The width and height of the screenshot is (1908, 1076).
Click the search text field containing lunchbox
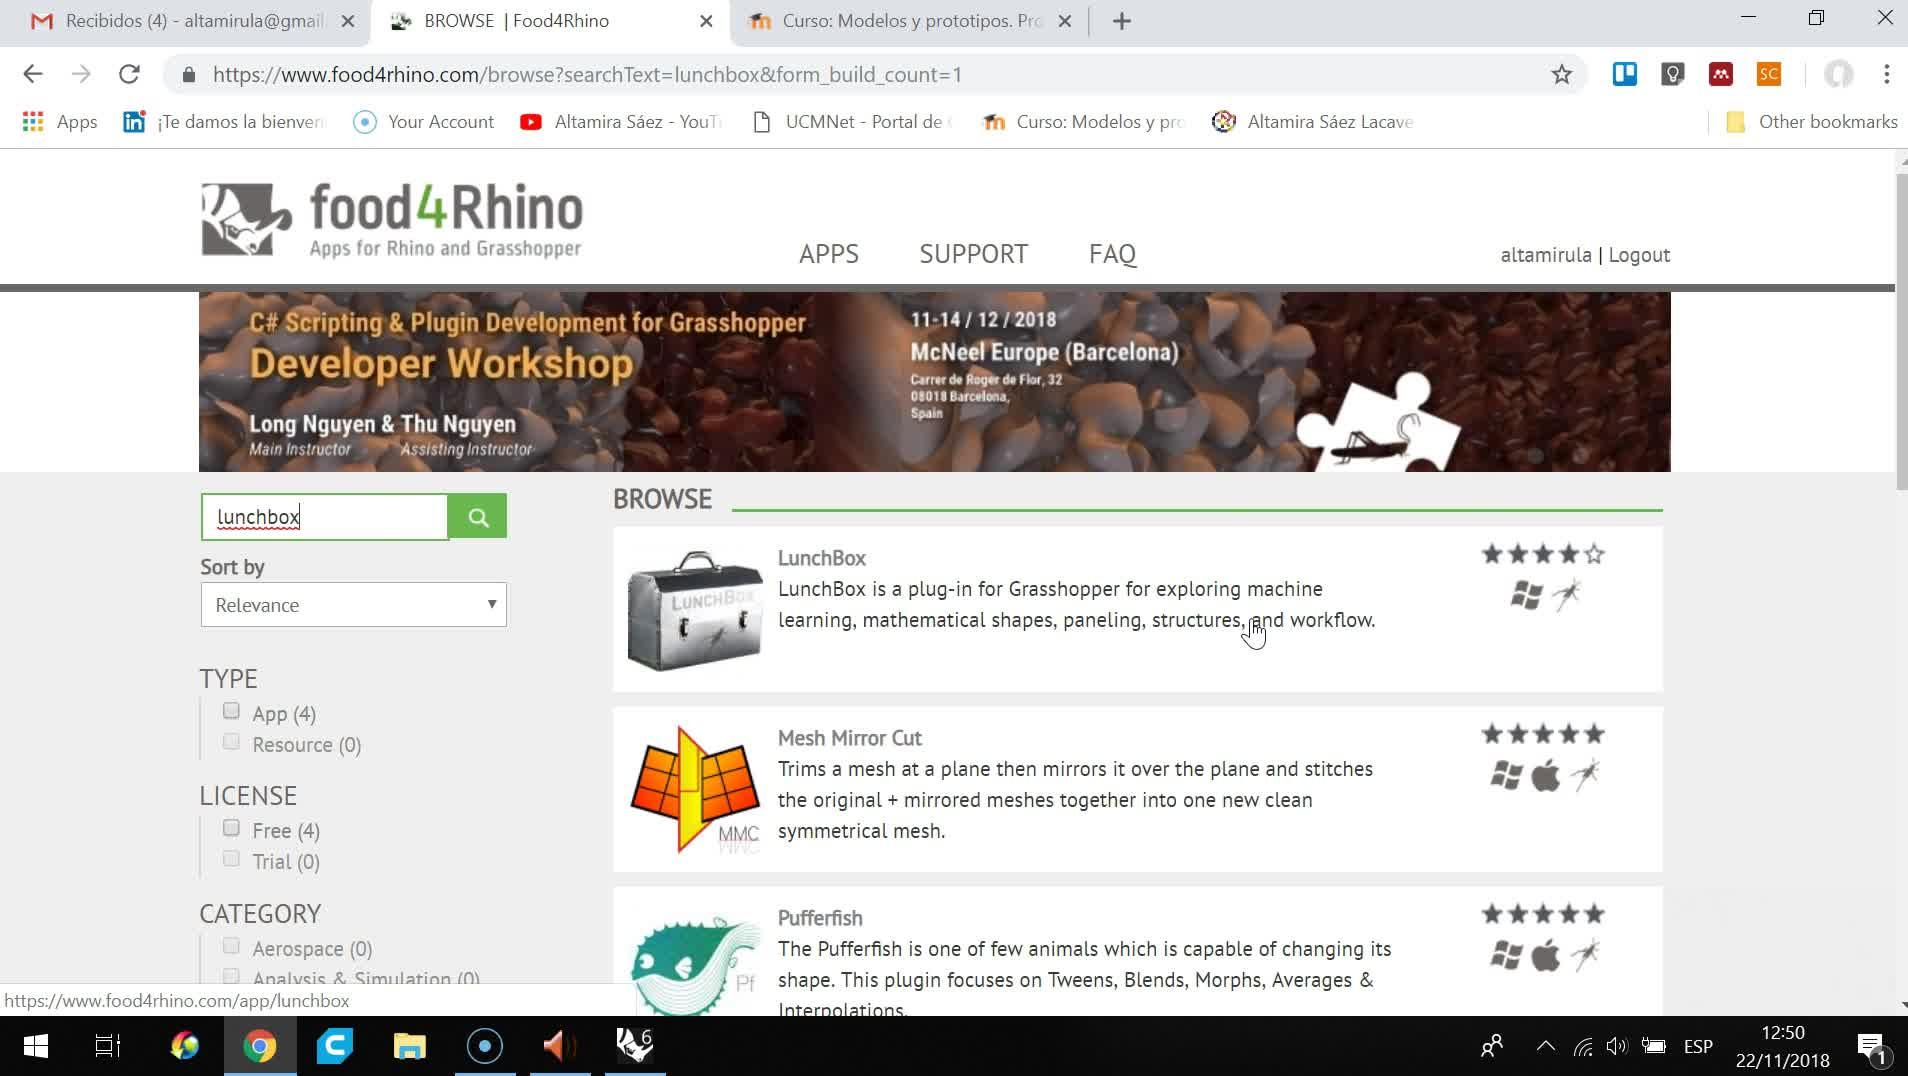[325, 517]
